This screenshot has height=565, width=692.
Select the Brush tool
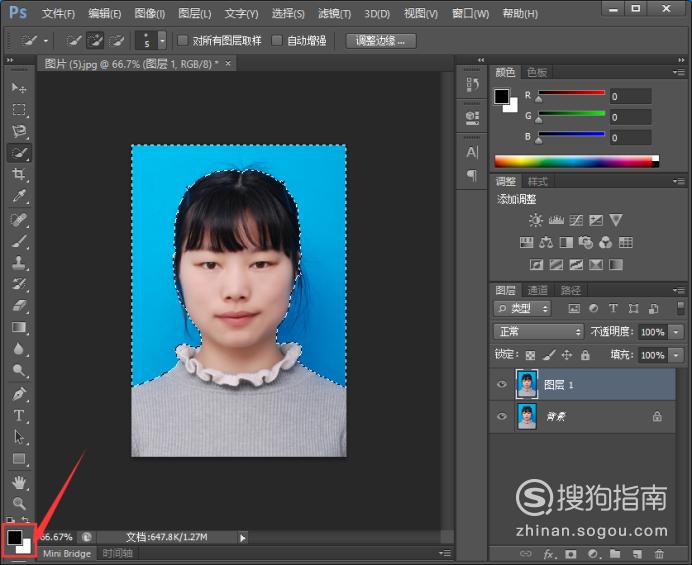pyautogui.click(x=19, y=241)
